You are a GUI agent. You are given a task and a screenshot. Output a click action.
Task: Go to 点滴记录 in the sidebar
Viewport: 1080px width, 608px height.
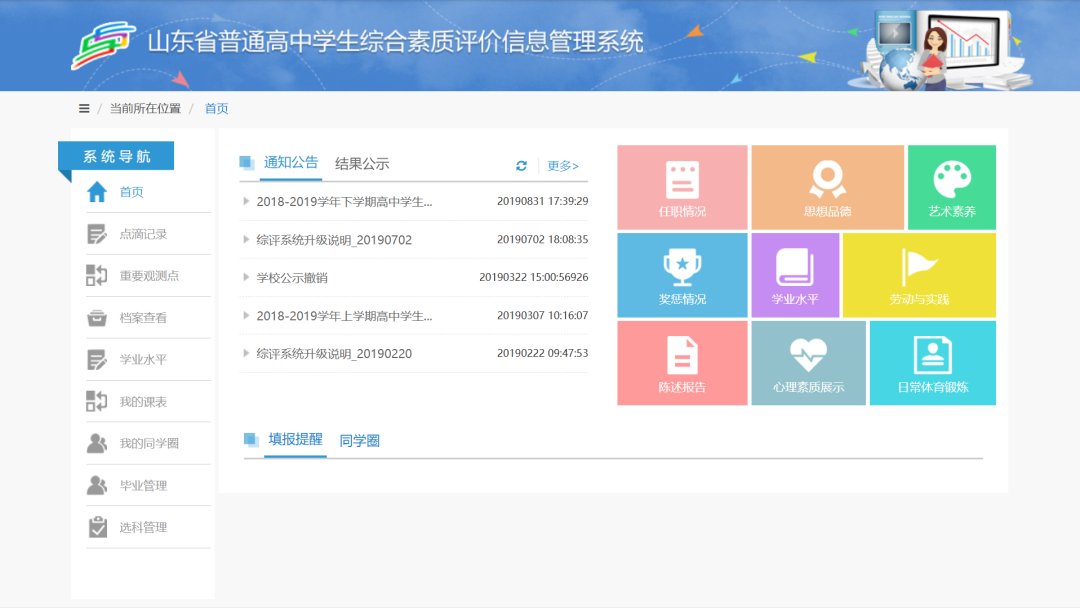[x=143, y=234]
